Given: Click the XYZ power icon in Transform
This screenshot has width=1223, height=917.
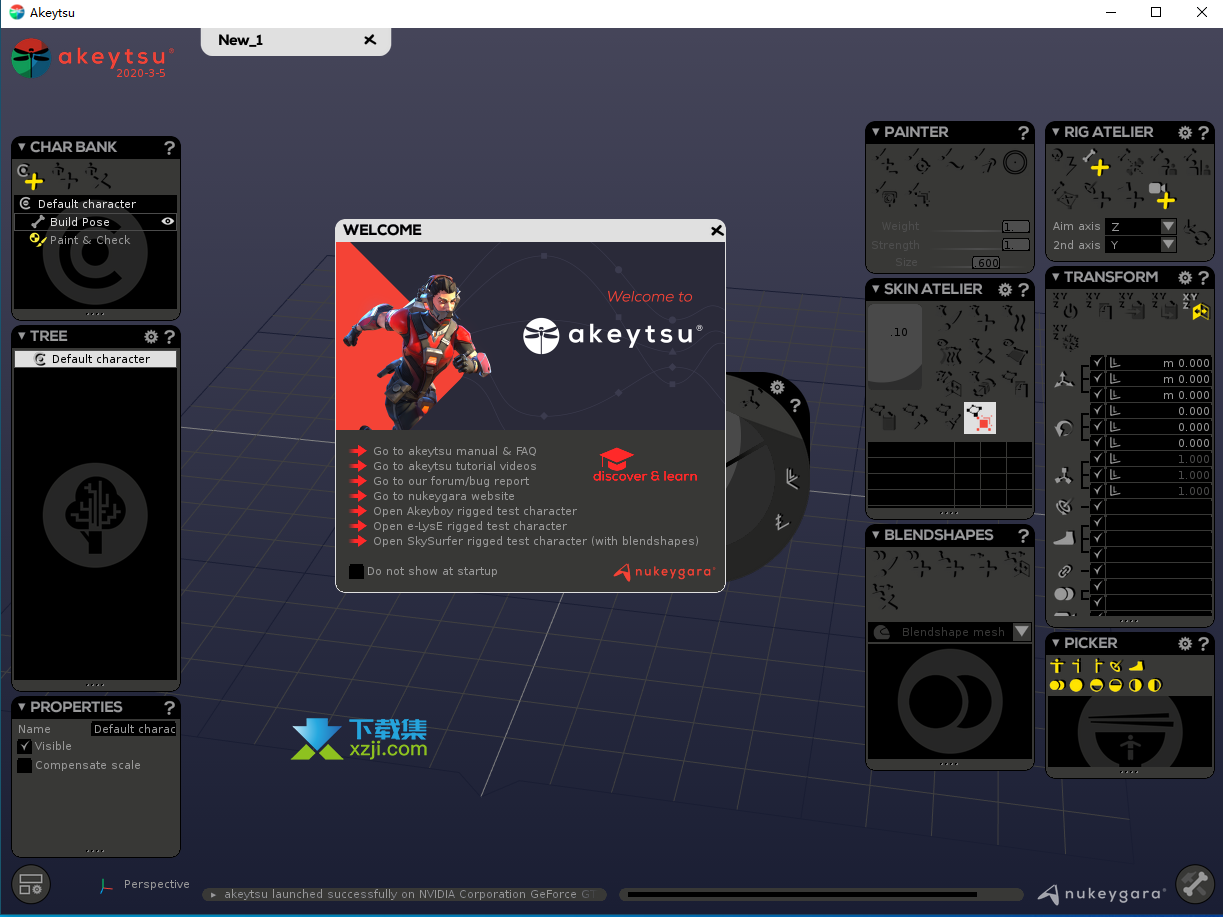Looking at the screenshot, I should coord(1066,308).
